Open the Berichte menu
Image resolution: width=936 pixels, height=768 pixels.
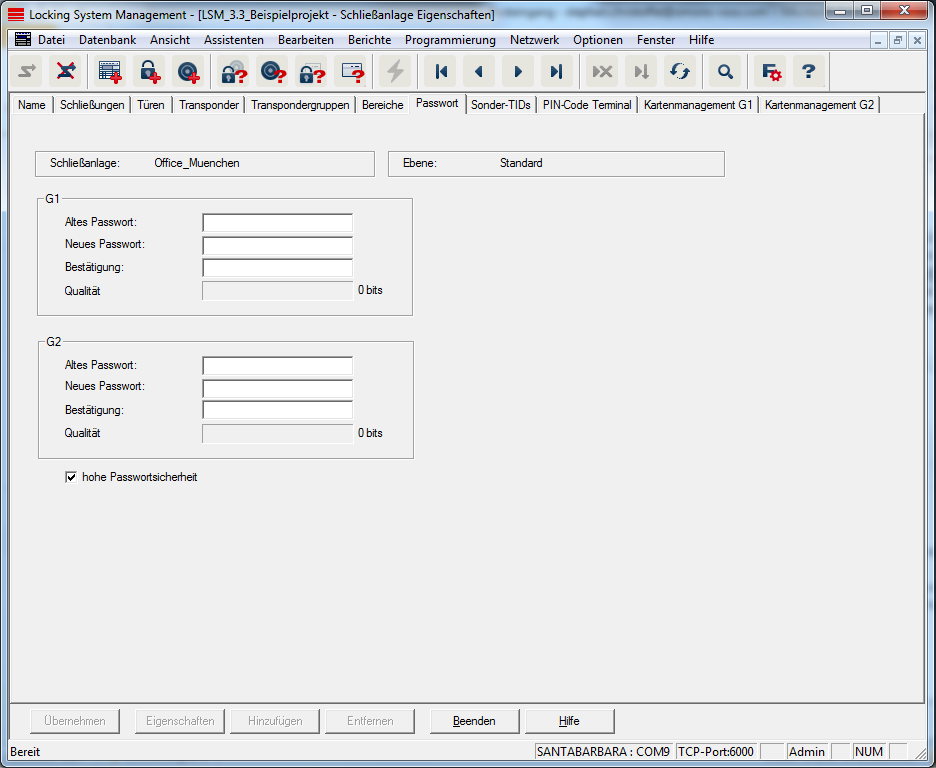369,40
